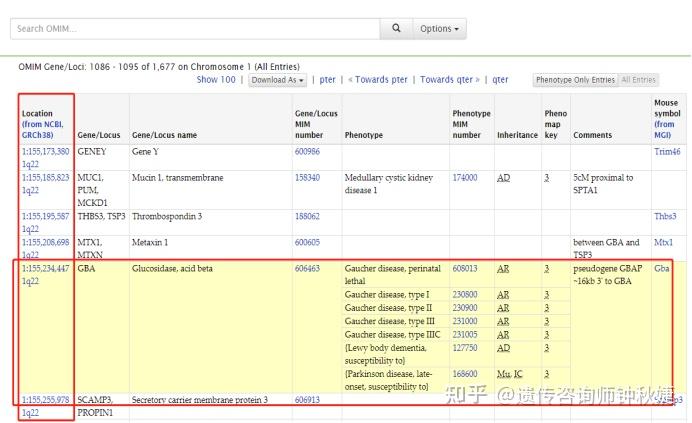The height and width of the screenshot is (423, 692).
Task: Click the Trim46 mouse symbol link
Action: 666,152
